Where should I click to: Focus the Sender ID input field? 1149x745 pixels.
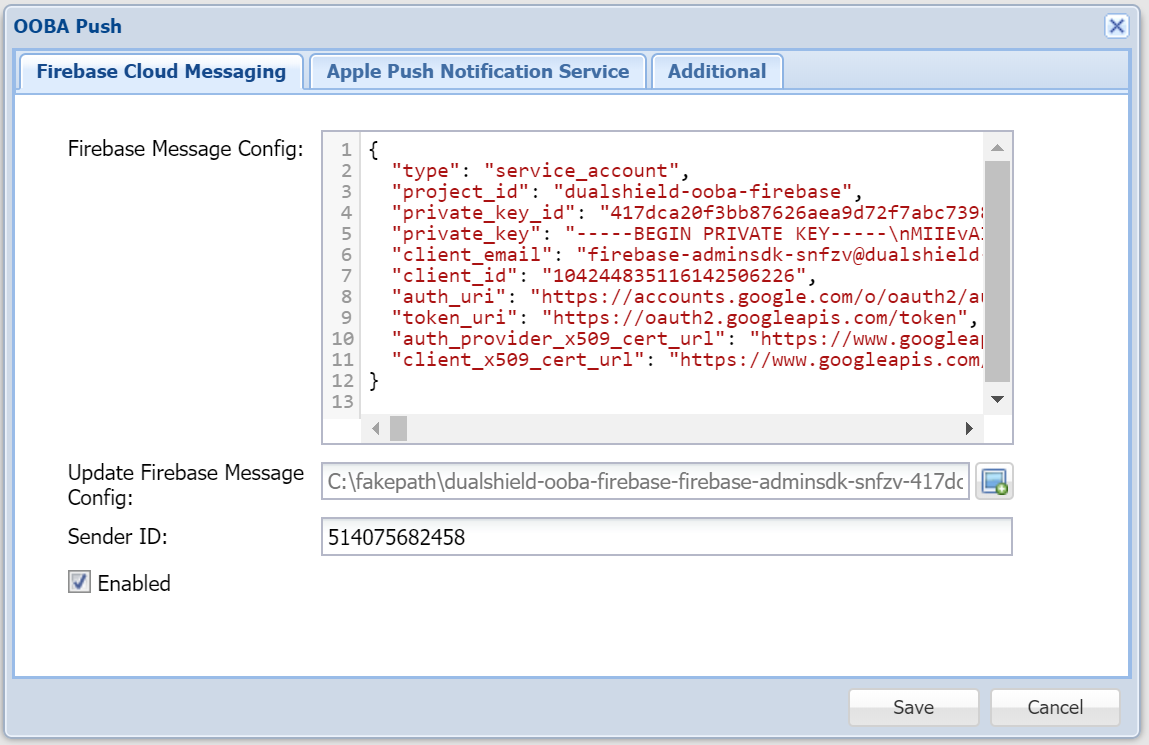(666, 537)
